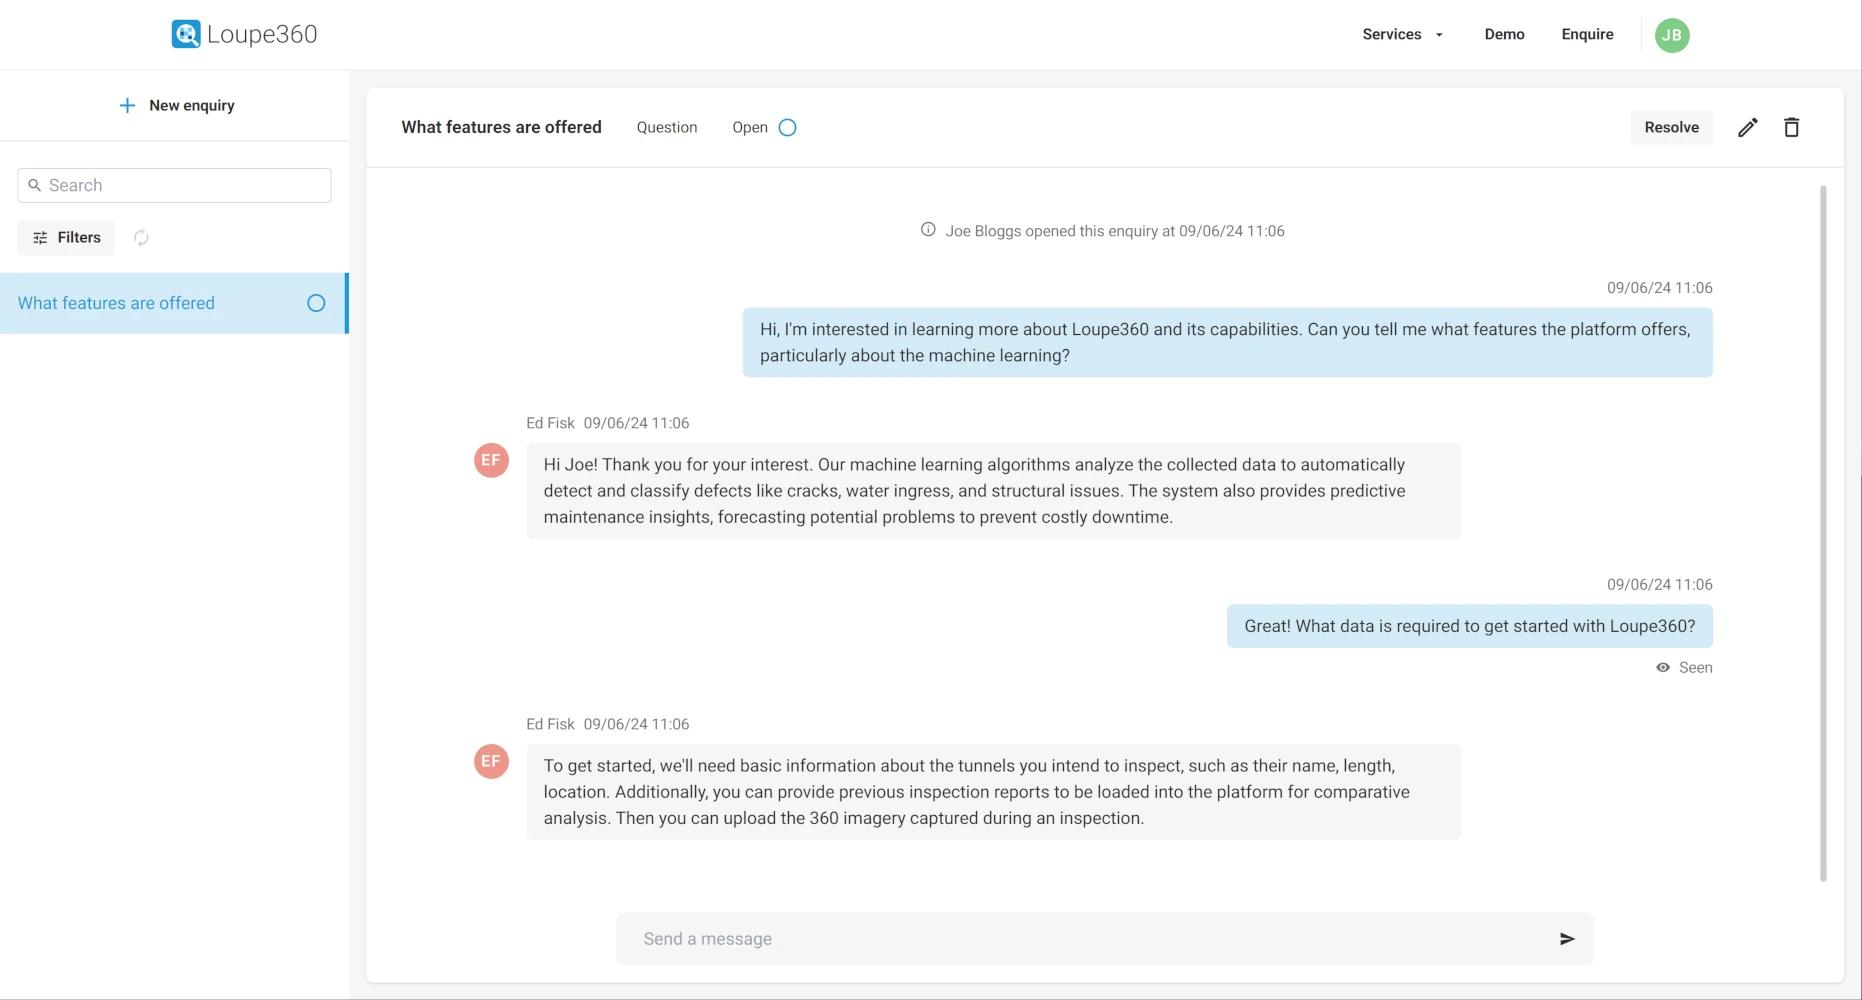
Task: Open the Filters panel
Action: [x=66, y=237]
